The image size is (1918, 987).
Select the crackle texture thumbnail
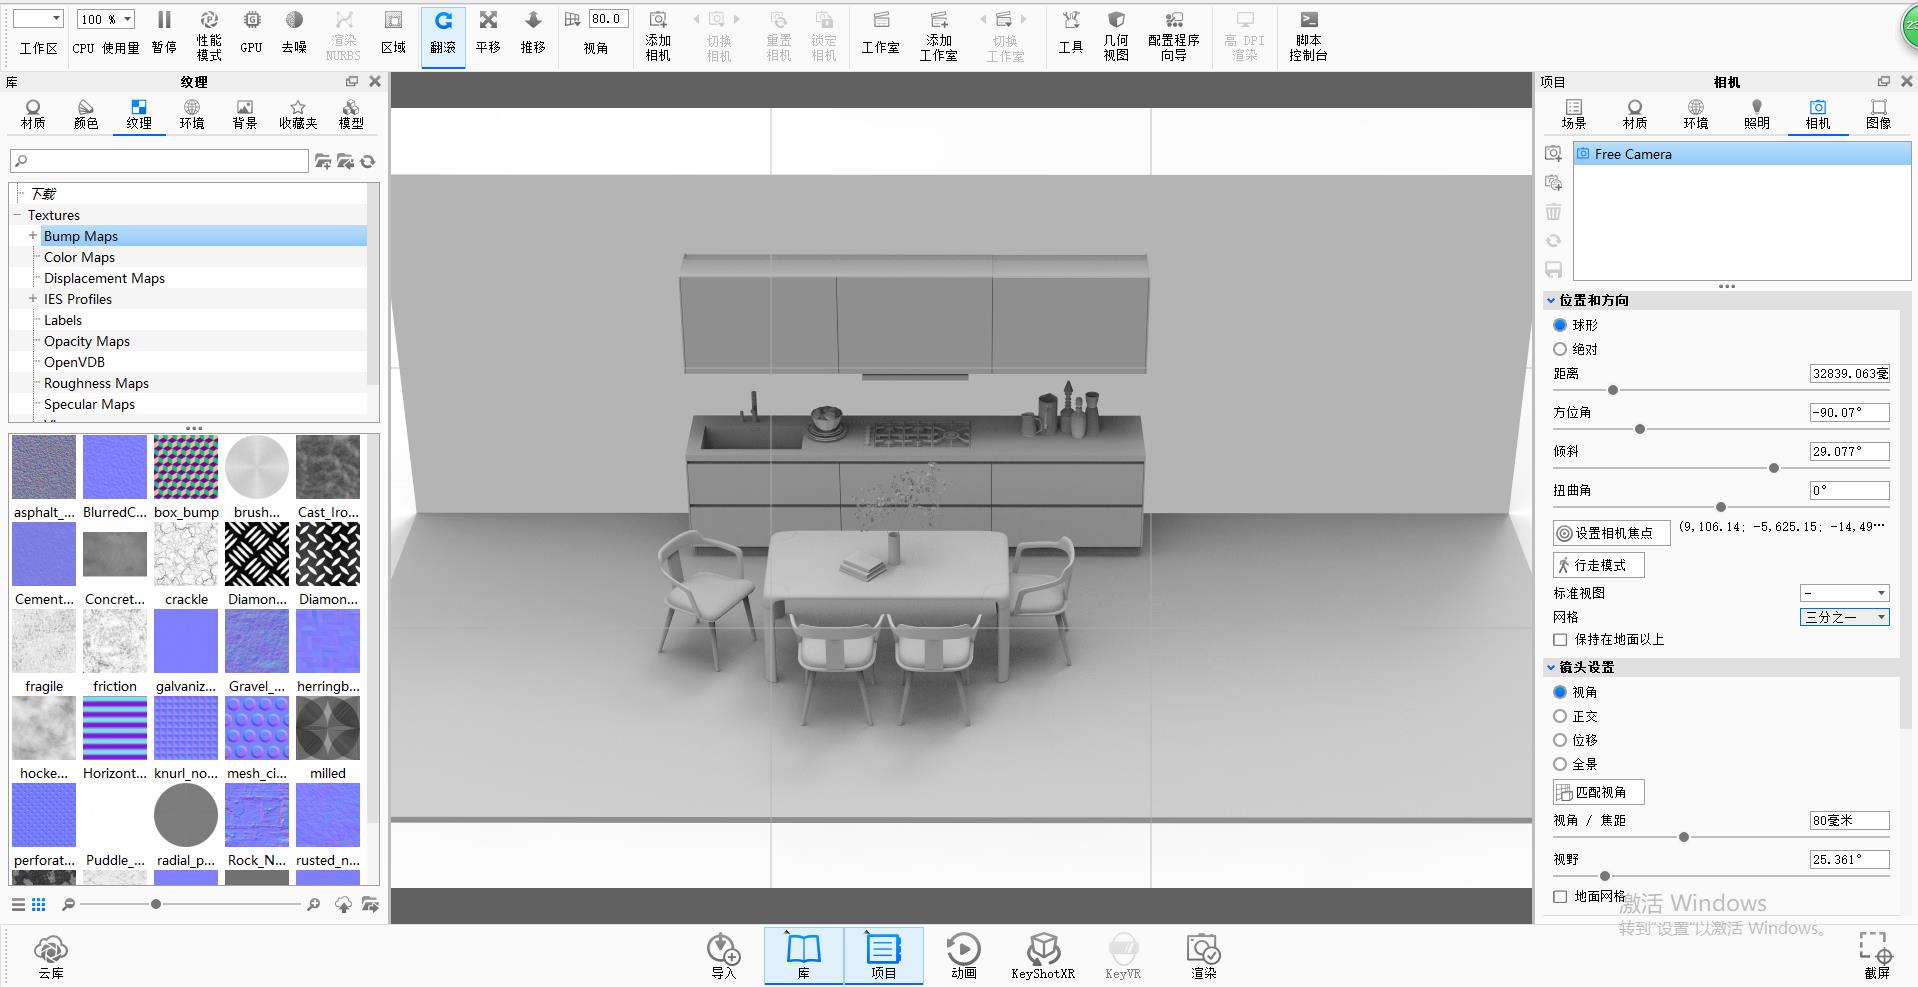tap(185, 553)
